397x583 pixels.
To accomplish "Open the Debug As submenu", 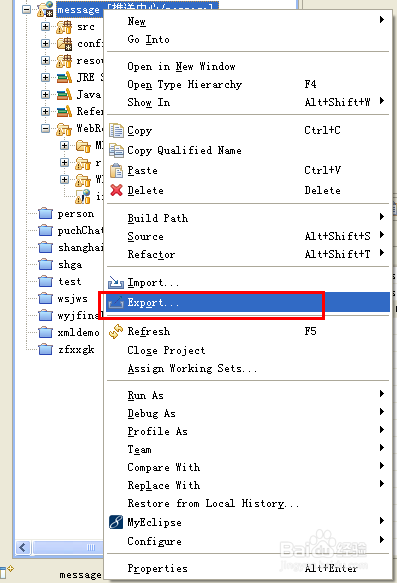I will (248, 413).
